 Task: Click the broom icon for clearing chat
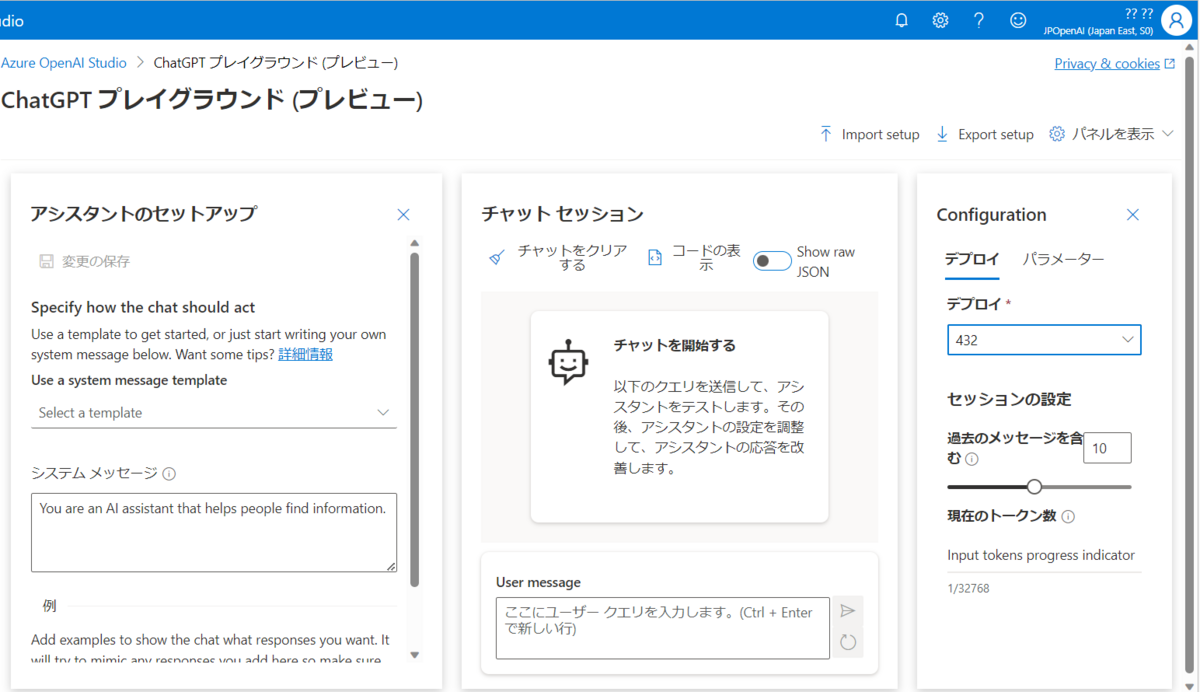[497, 258]
